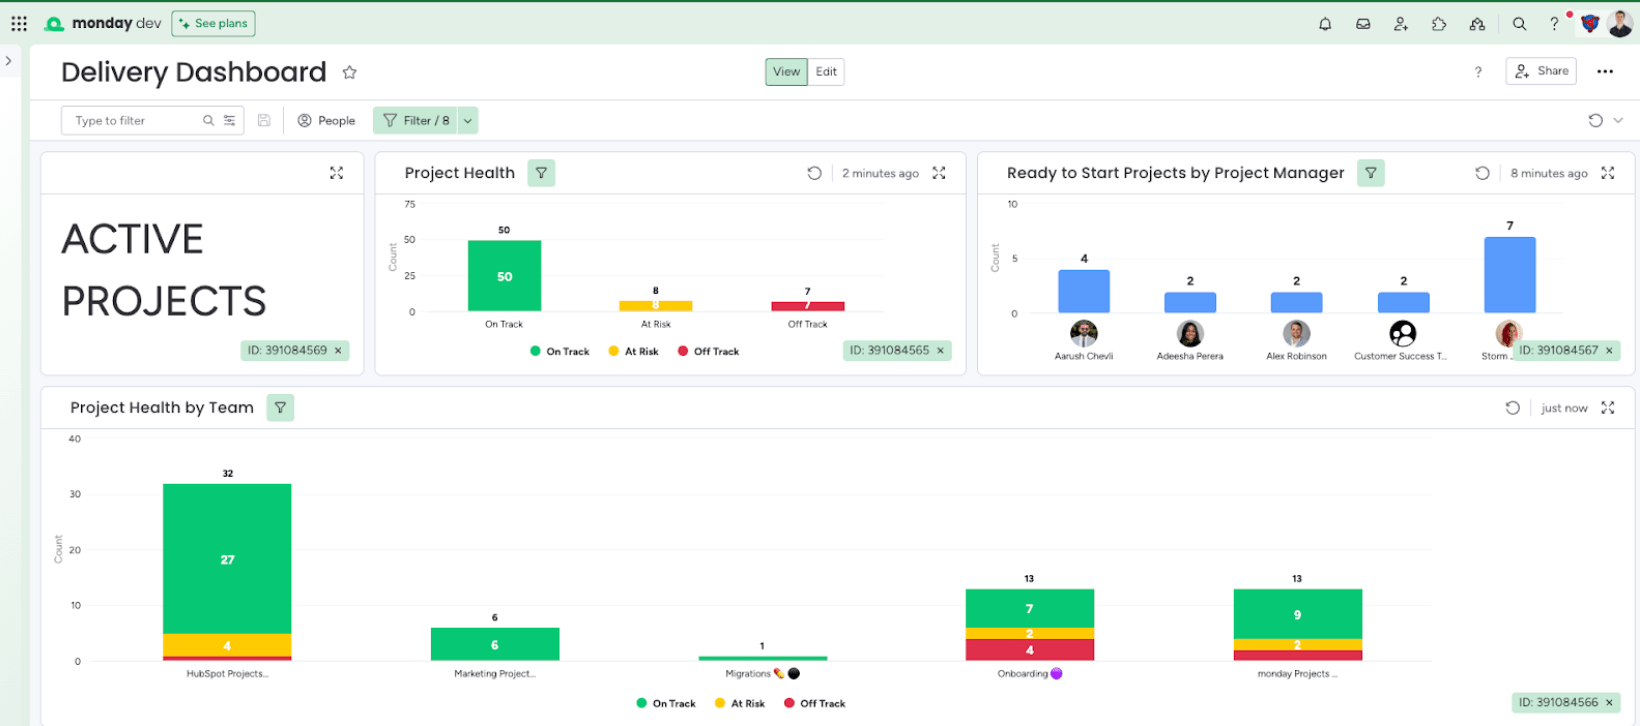Open the filter icon on Project Health widget
The height and width of the screenshot is (726, 1640).
(541, 173)
